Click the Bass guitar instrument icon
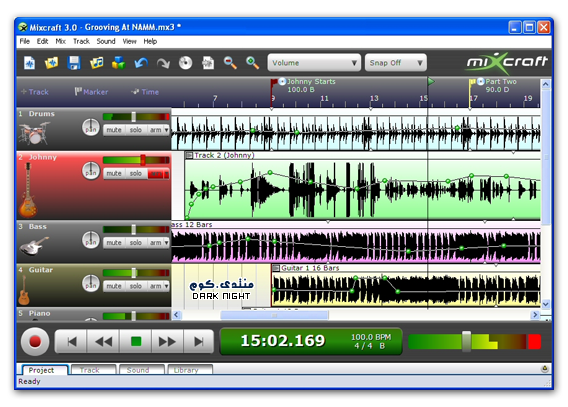The image size is (568, 407). coord(34,246)
